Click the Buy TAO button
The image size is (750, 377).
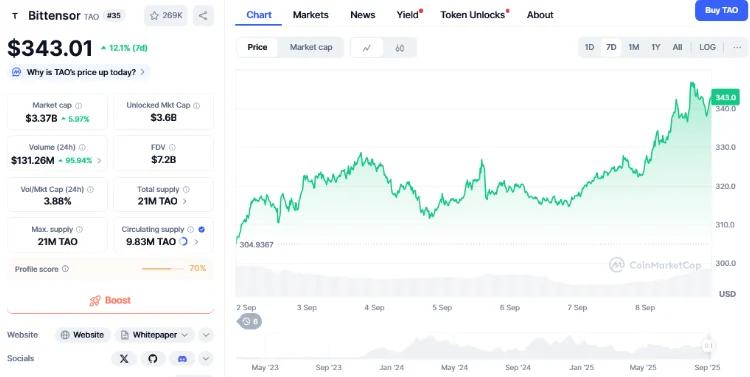[x=721, y=10]
